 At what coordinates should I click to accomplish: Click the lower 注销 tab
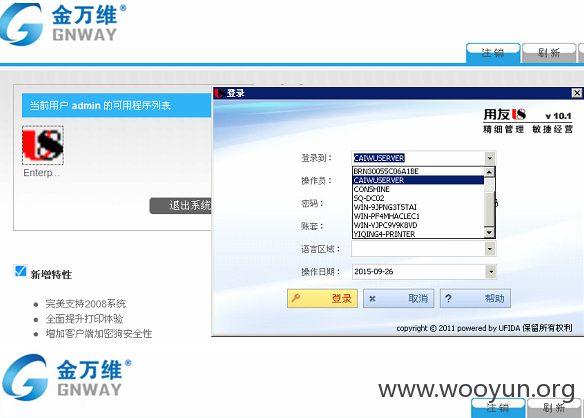[498, 408]
